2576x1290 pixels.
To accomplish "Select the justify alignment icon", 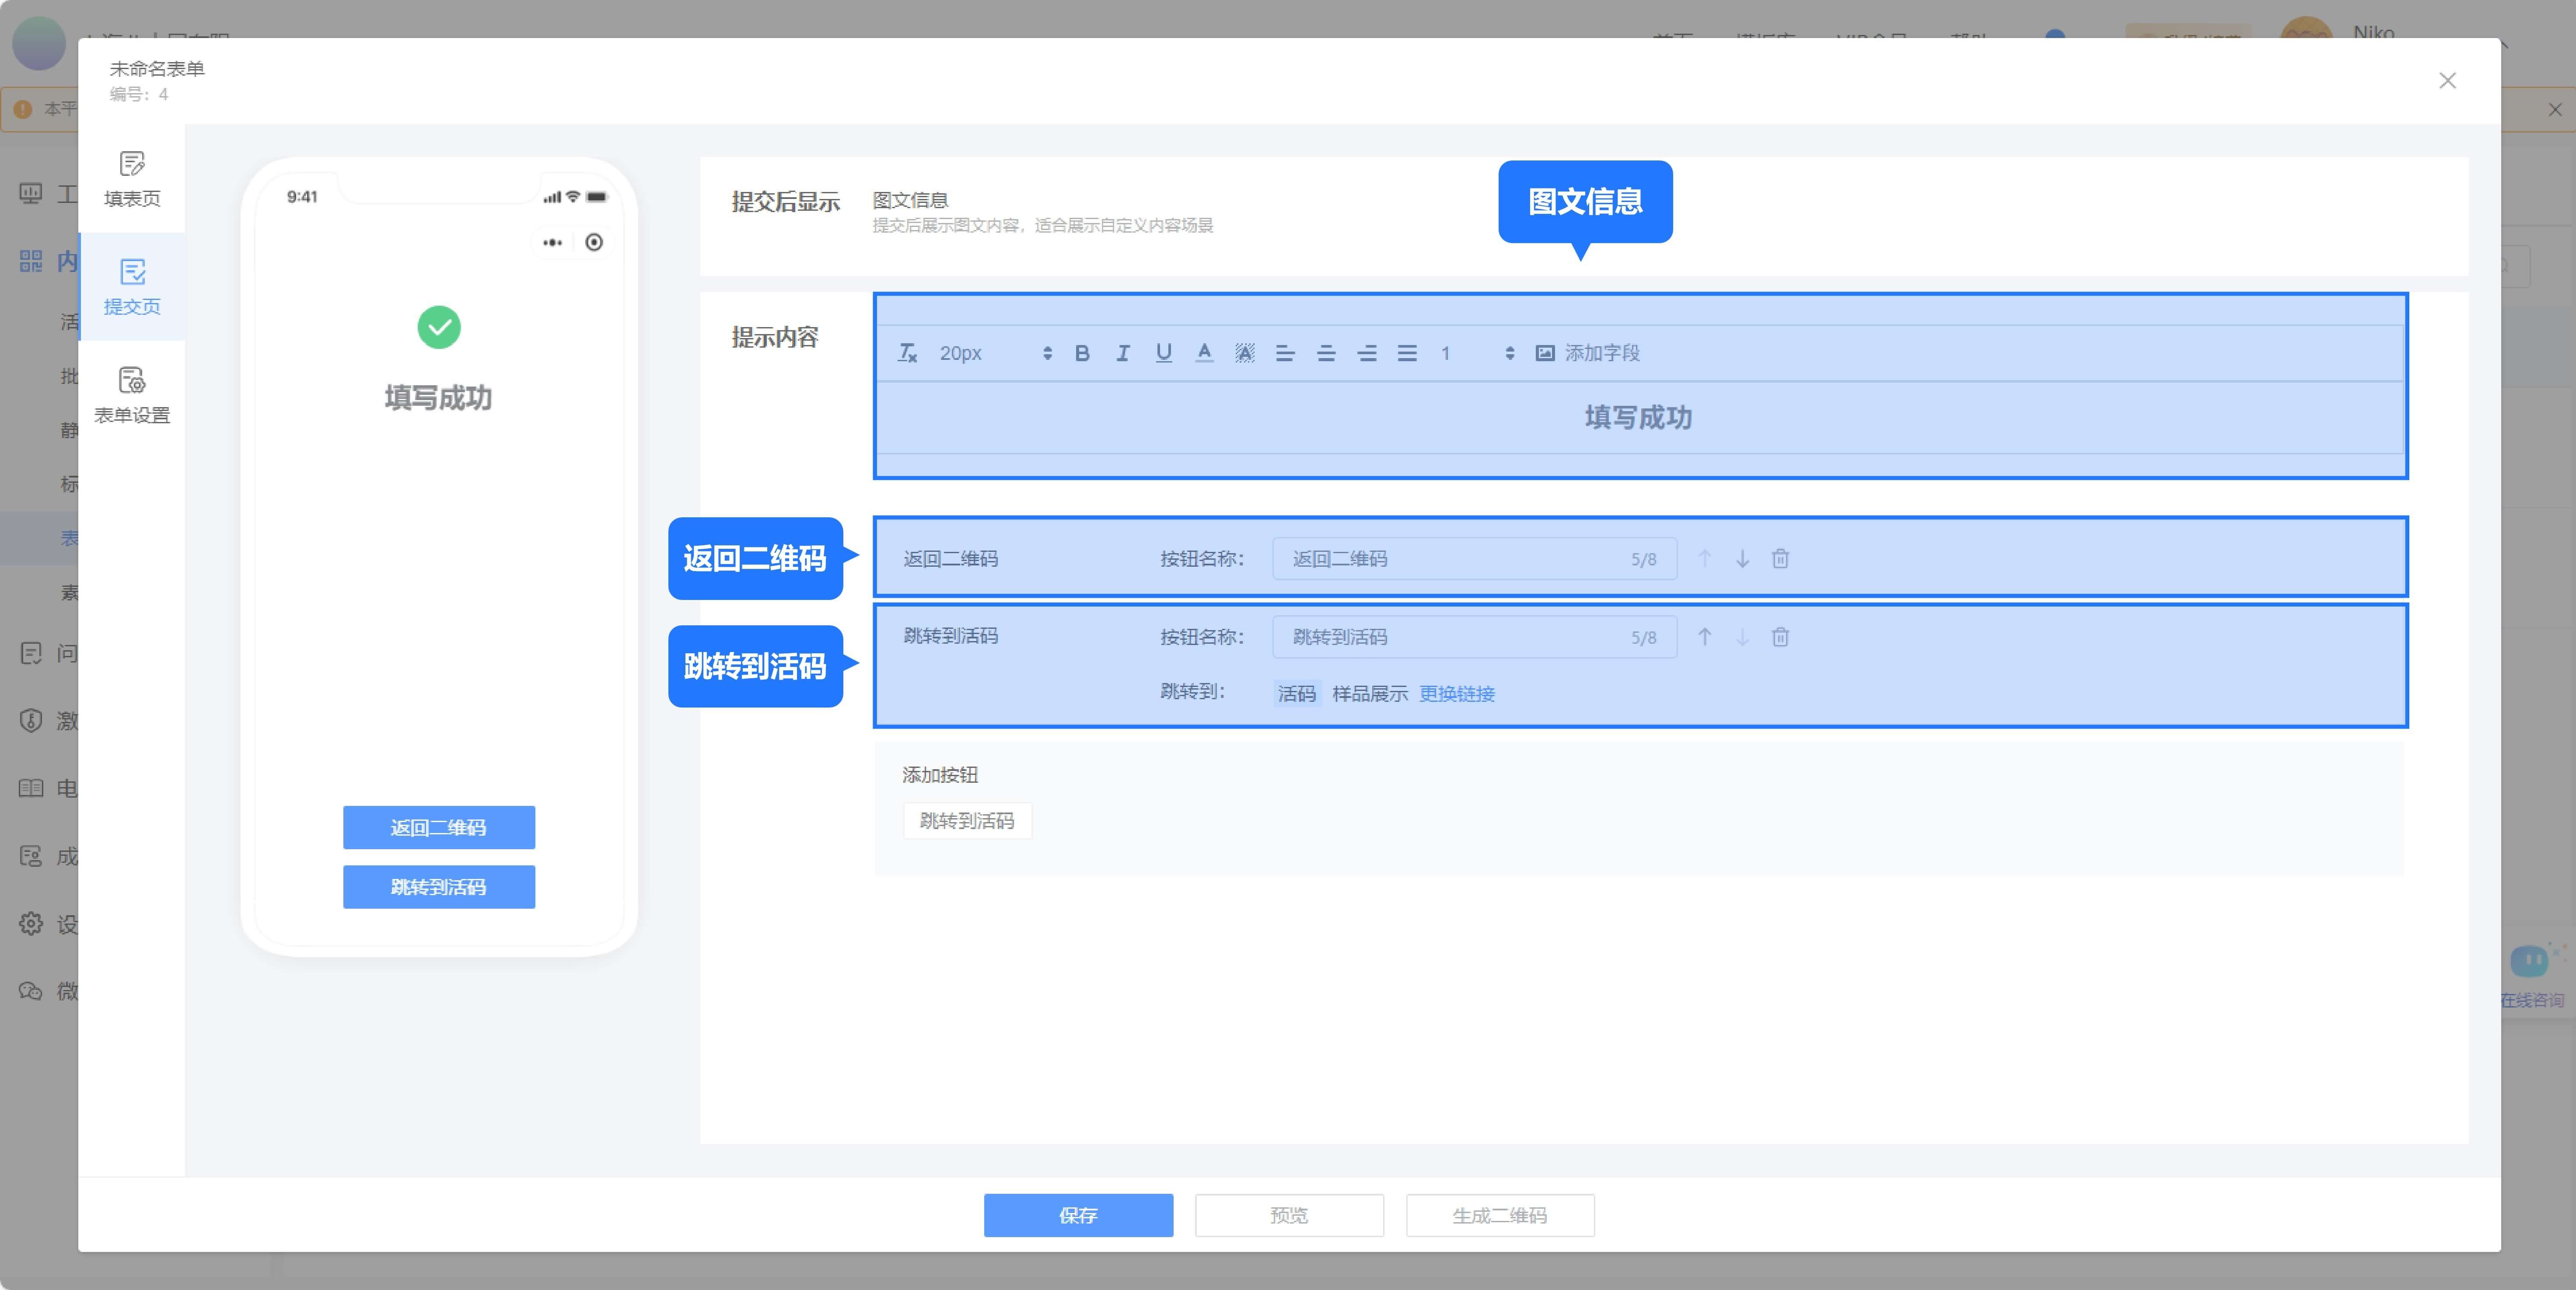I will coord(1408,352).
